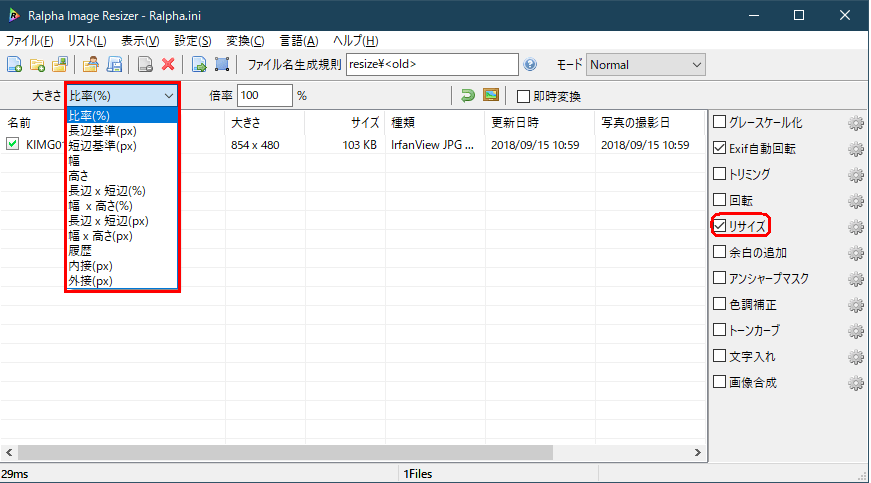Click the add folder toolbar icon

click(x=37, y=64)
